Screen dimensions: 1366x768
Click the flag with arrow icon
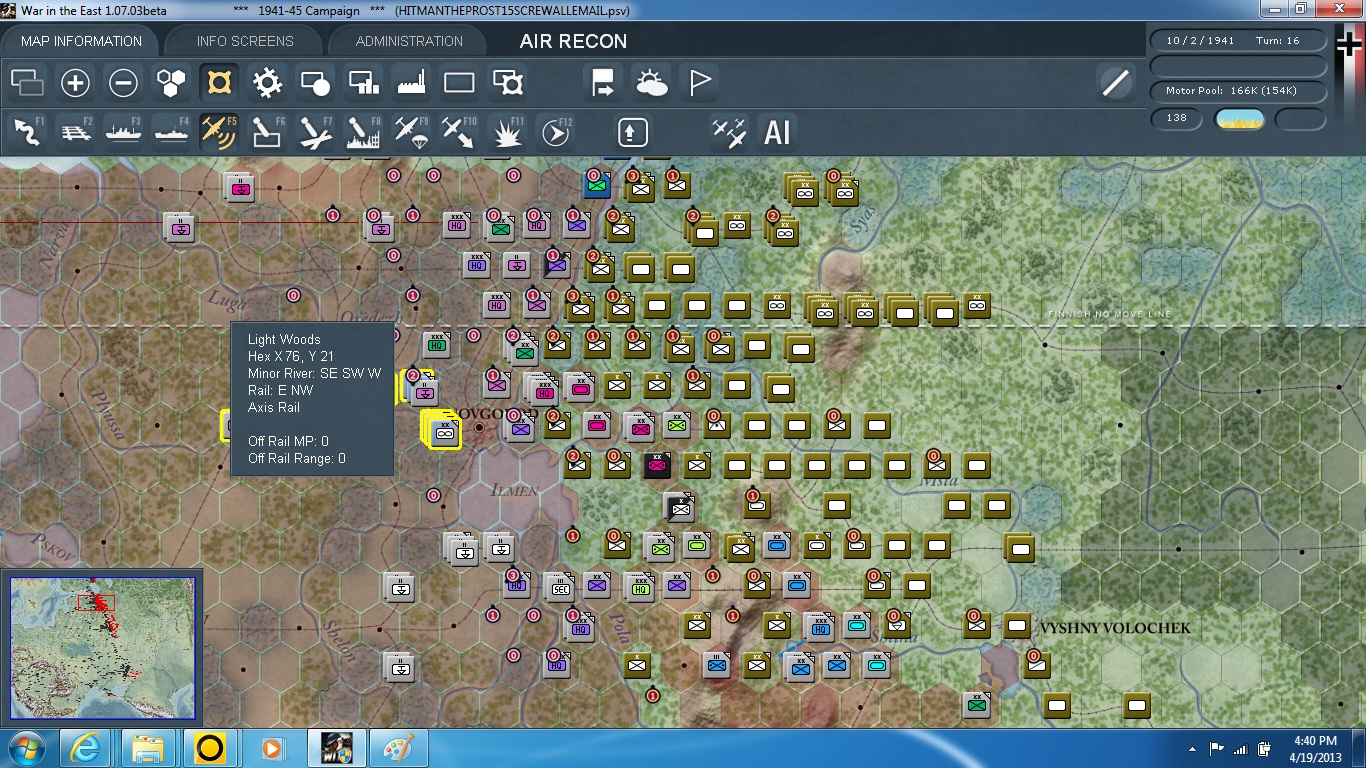click(x=603, y=83)
